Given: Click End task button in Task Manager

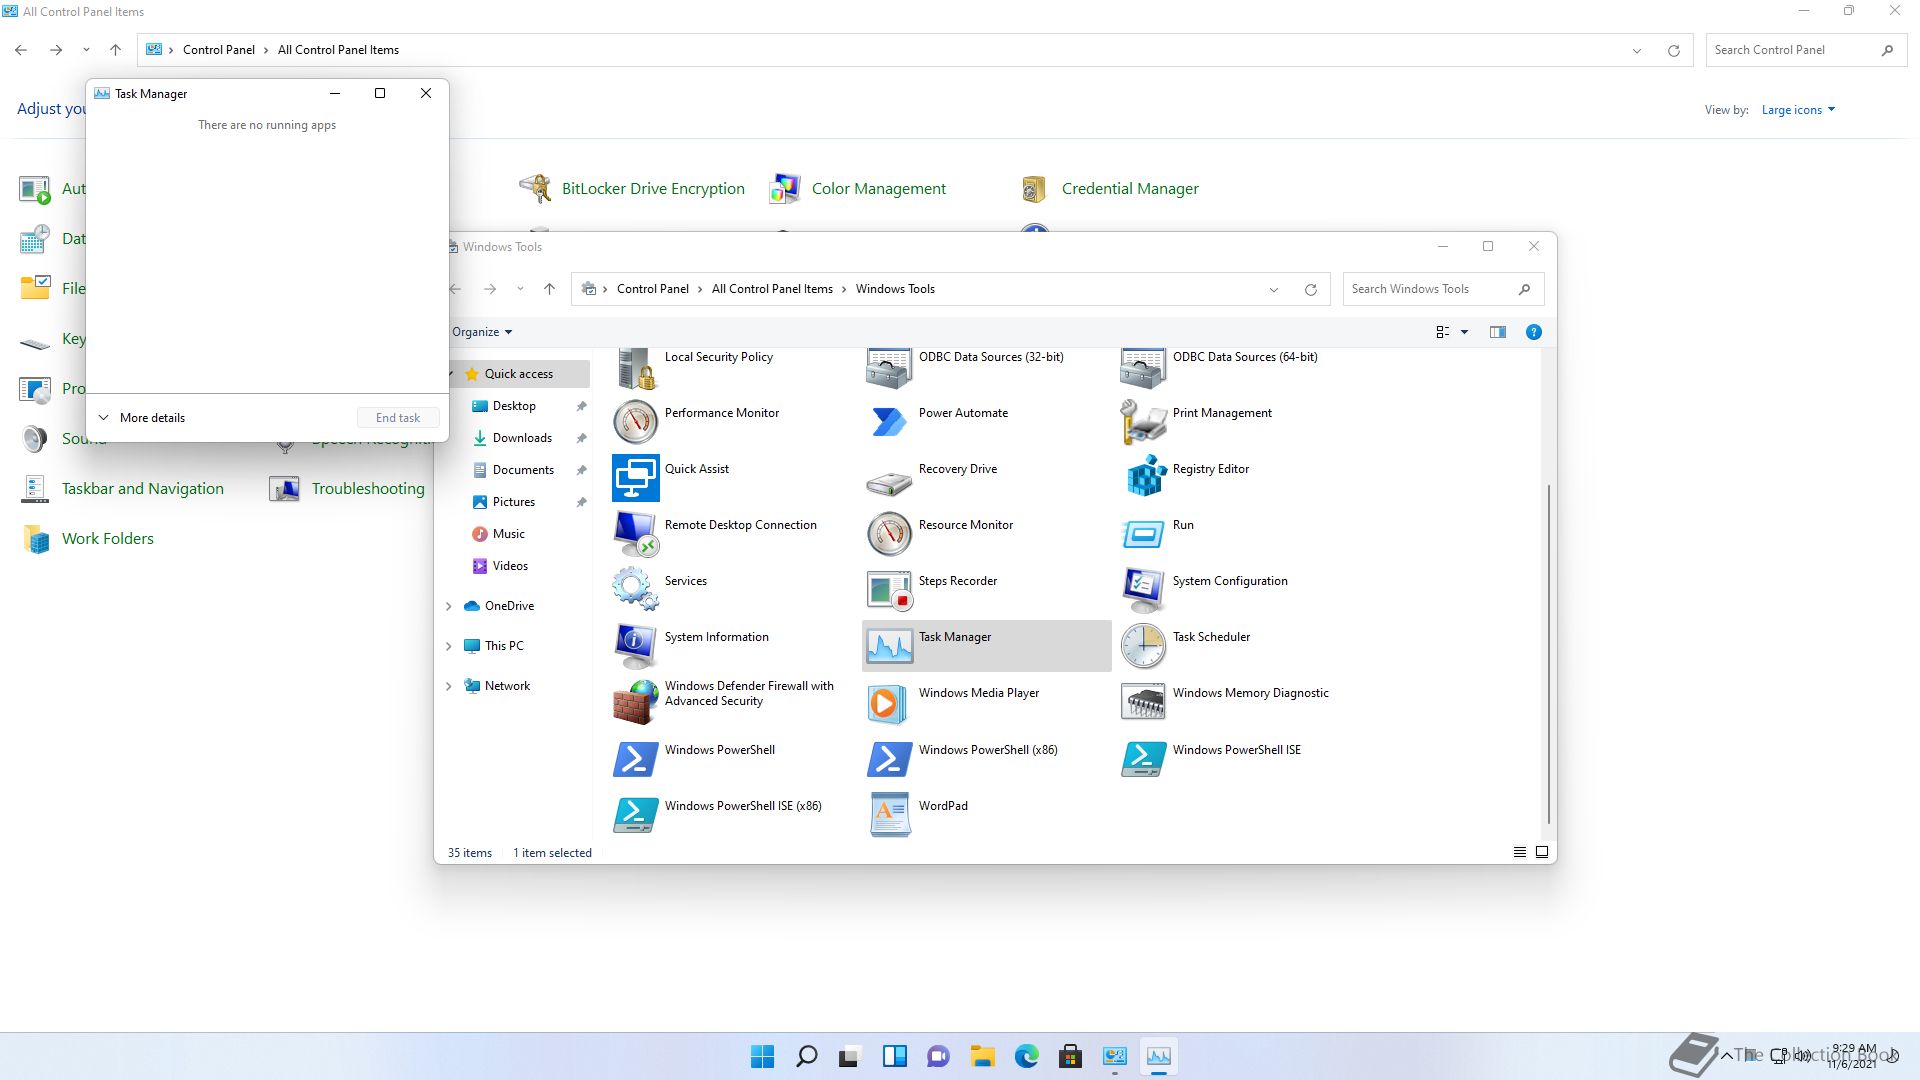Looking at the screenshot, I should point(398,418).
